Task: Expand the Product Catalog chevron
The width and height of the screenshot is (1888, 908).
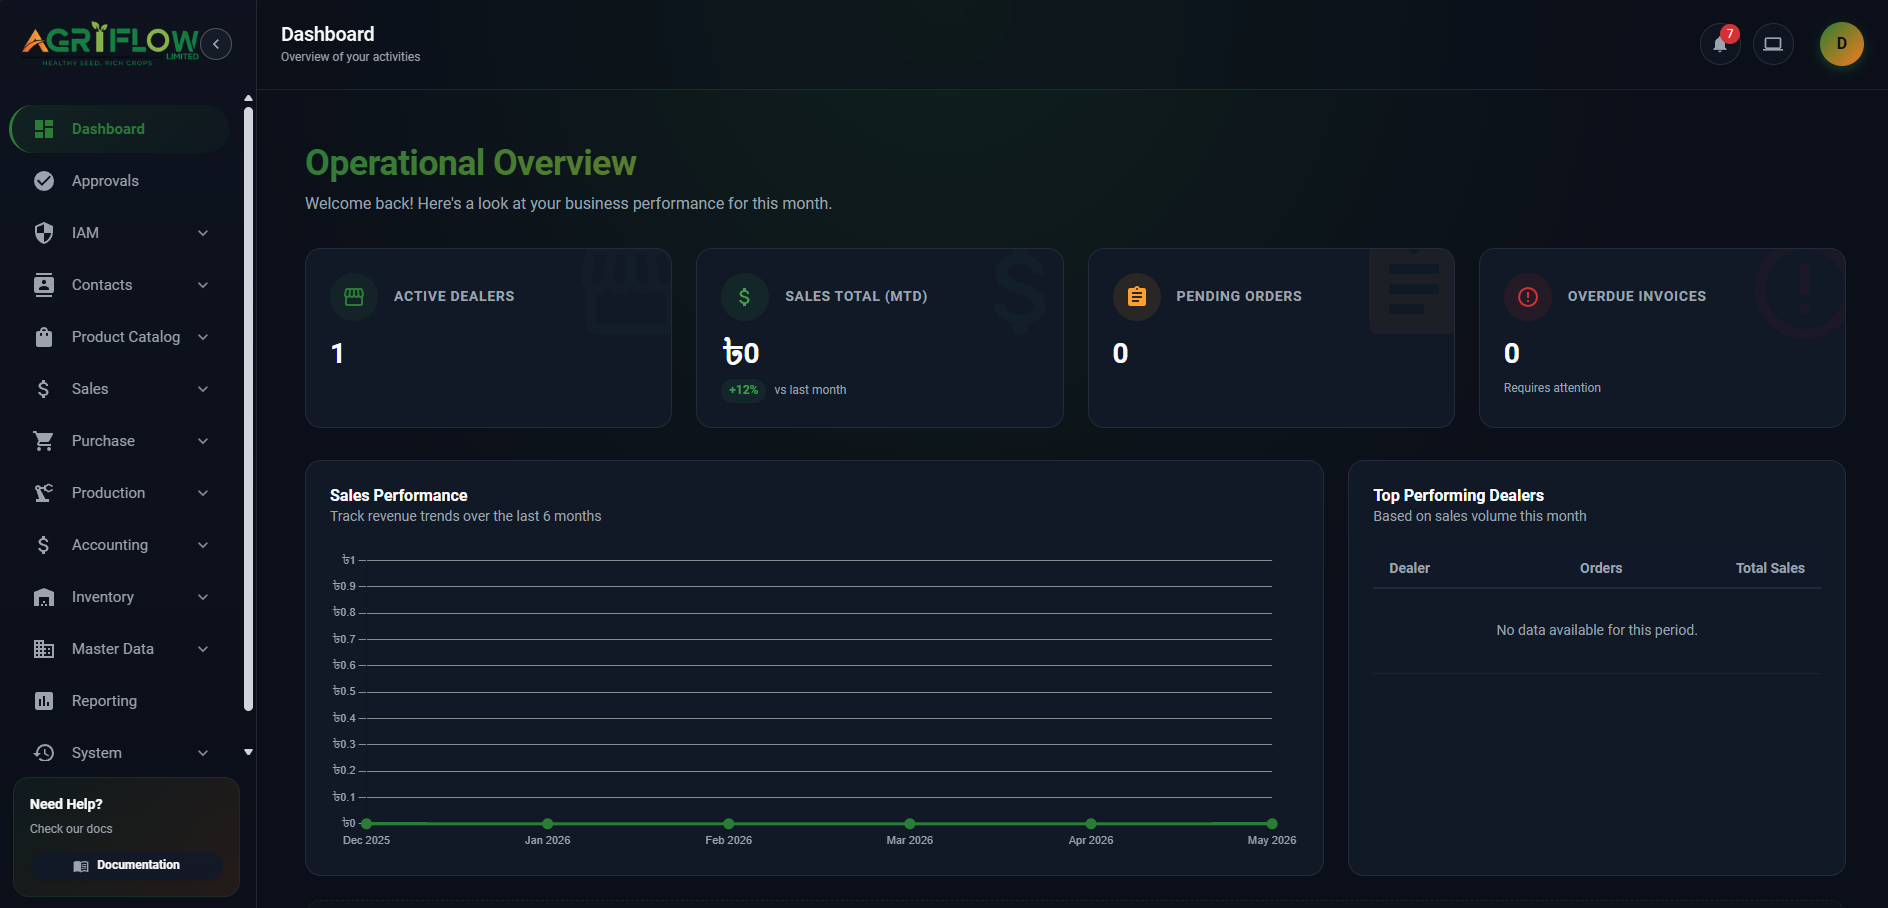Action: click(203, 337)
